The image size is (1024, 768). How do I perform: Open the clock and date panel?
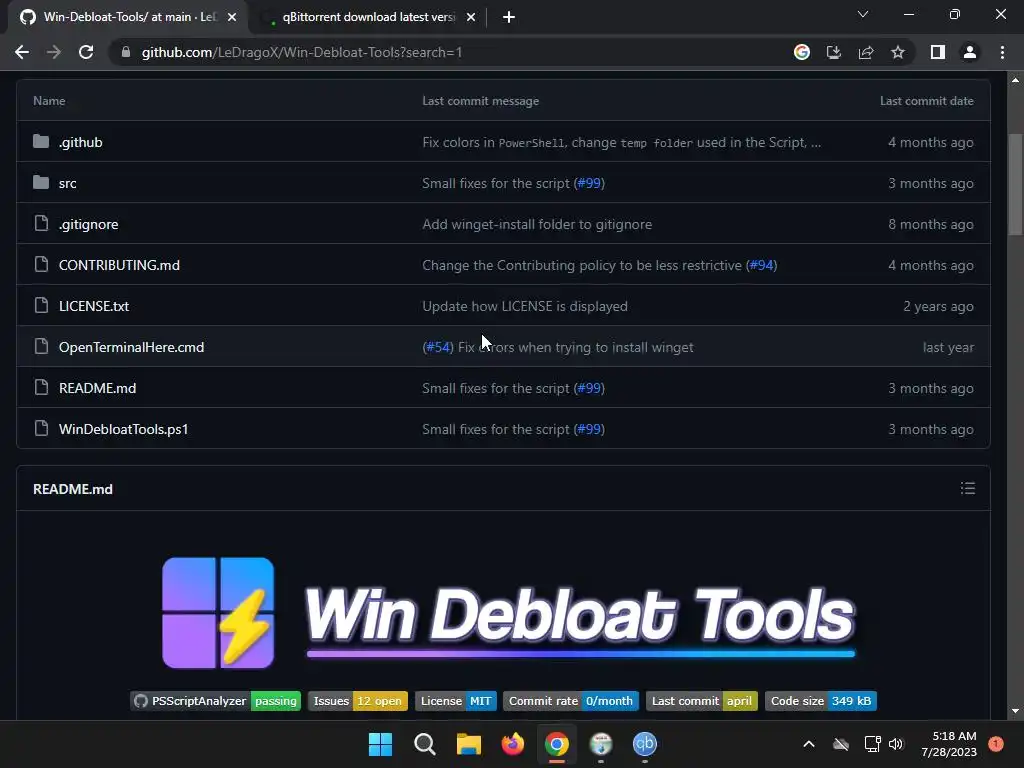pos(949,744)
